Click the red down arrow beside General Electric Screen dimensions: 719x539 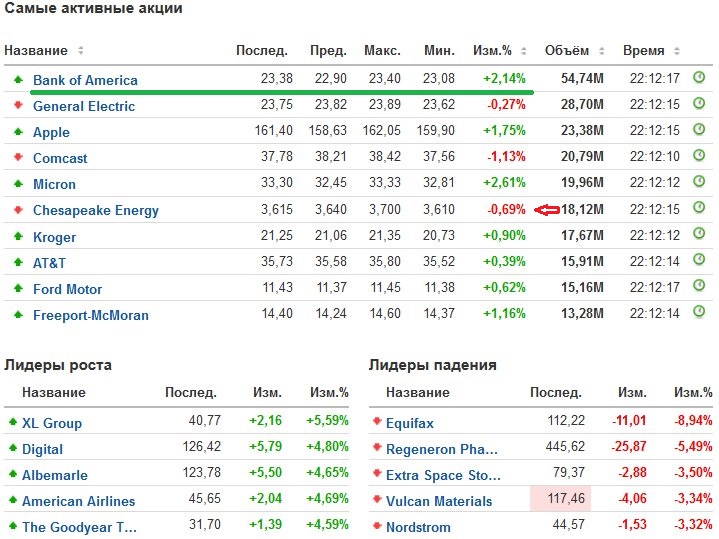point(18,105)
